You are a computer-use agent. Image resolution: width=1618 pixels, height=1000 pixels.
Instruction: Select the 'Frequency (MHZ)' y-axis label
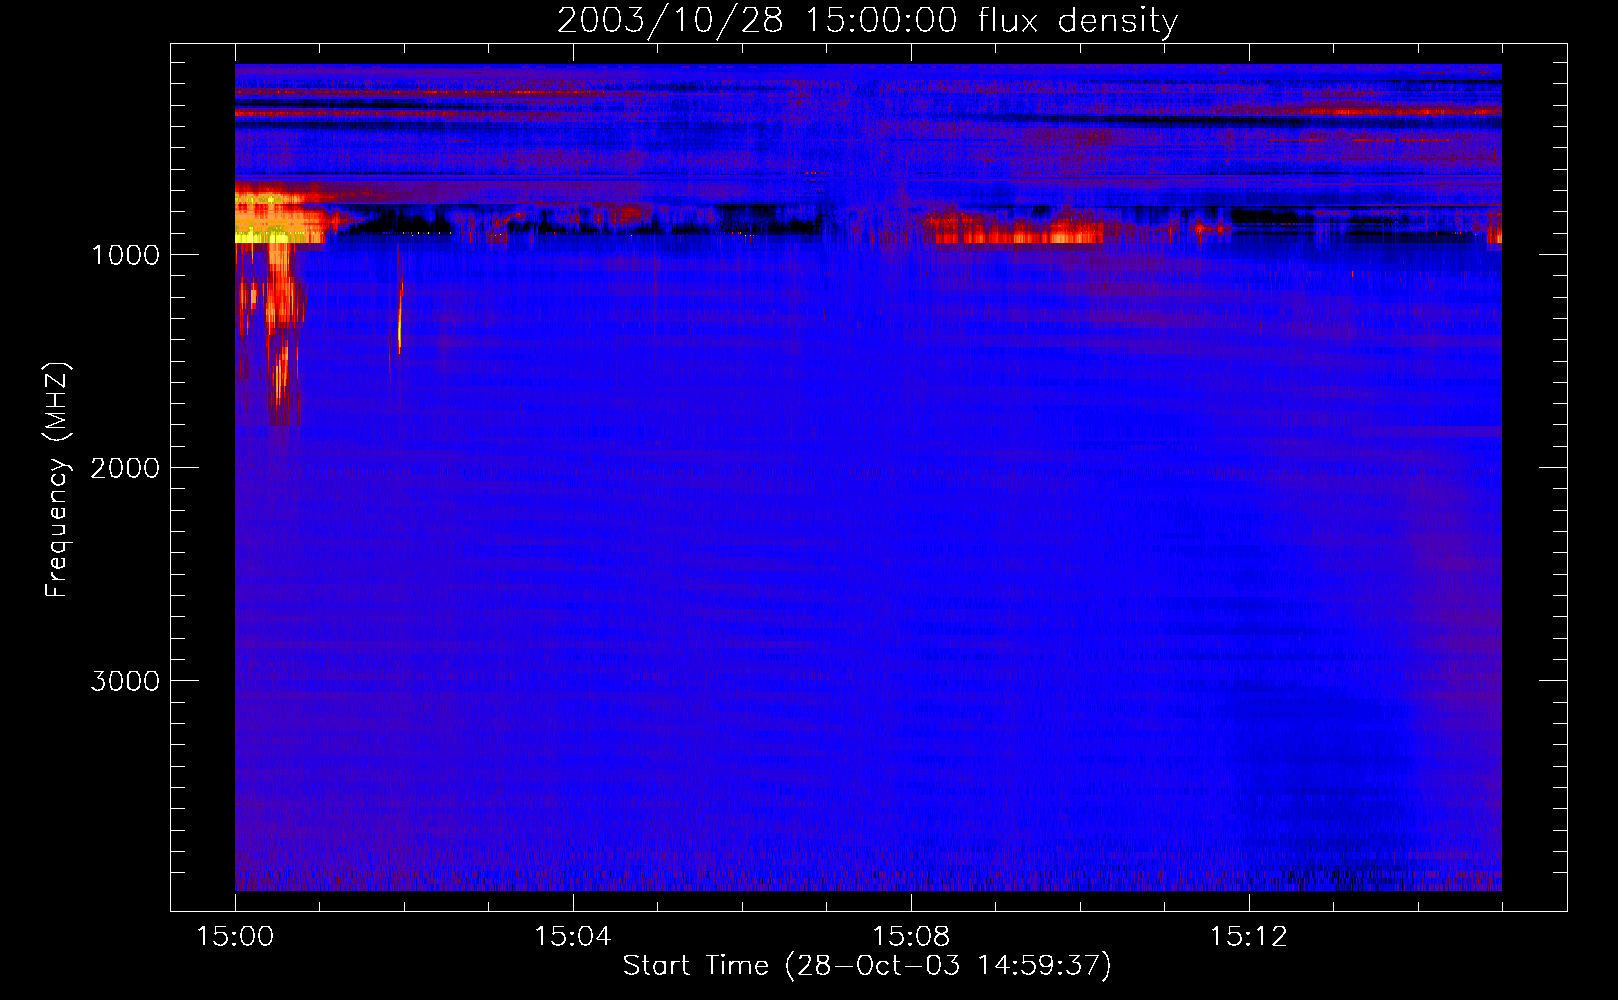click(x=57, y=480)
